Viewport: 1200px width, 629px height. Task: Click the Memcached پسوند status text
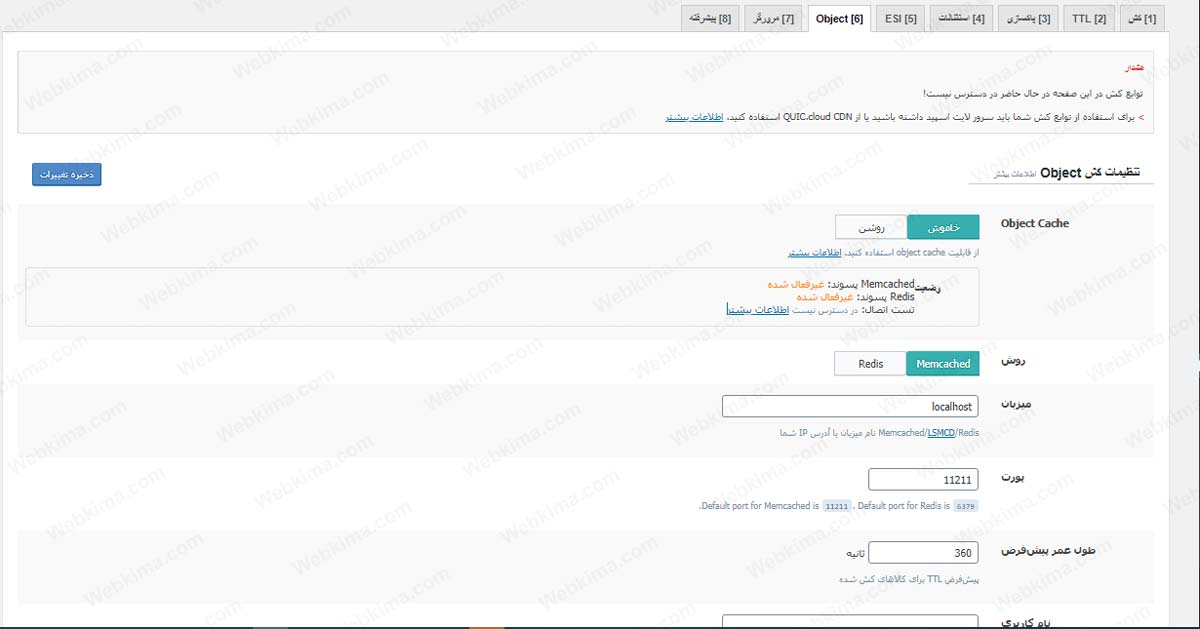tap(840, 284)
